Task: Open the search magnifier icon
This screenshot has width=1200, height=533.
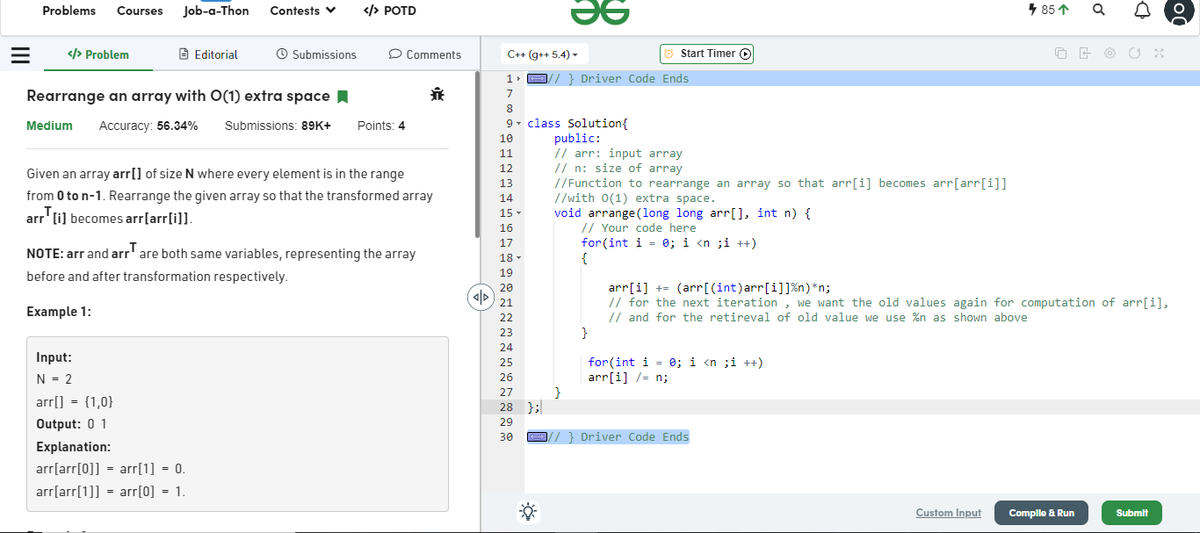Action: [1099, 11]
